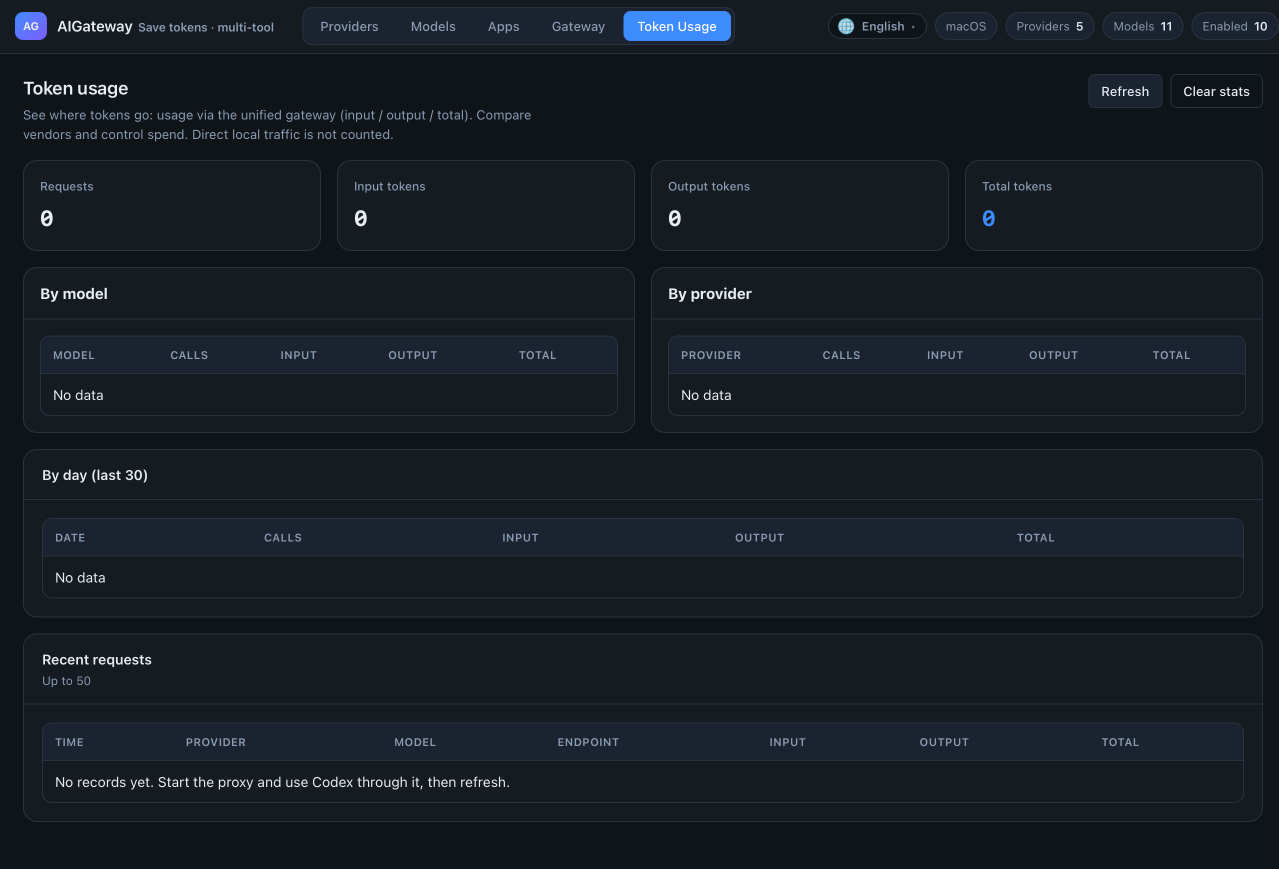The image size is (1279, 869).
Task: Click the Requests summary card
Action: click(172, 205)
